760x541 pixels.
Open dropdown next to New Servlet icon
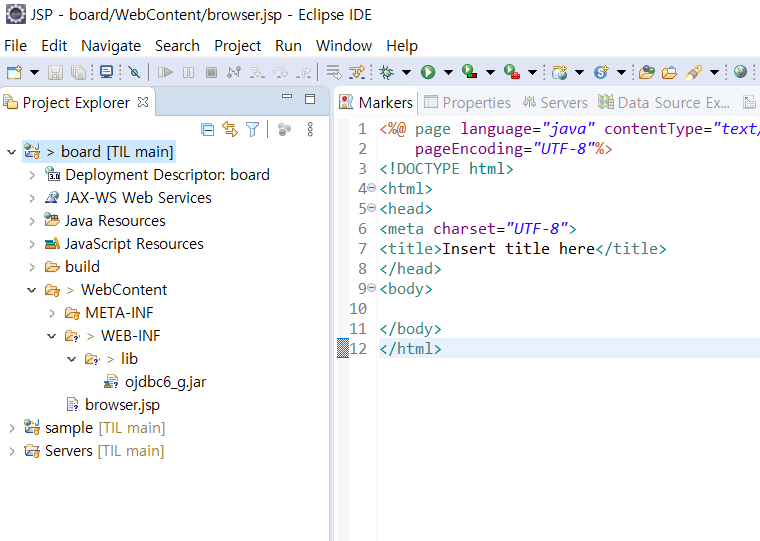pos(622,73)
